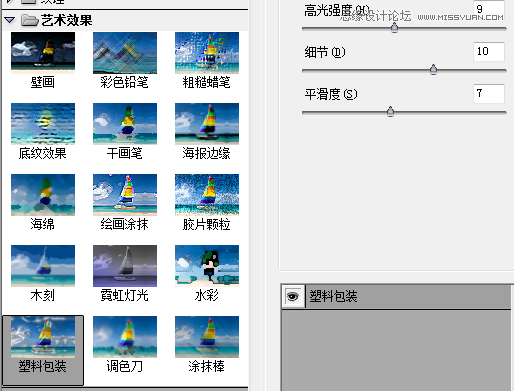Pick the 胶片颗粒 filter thumbnail

207,195
